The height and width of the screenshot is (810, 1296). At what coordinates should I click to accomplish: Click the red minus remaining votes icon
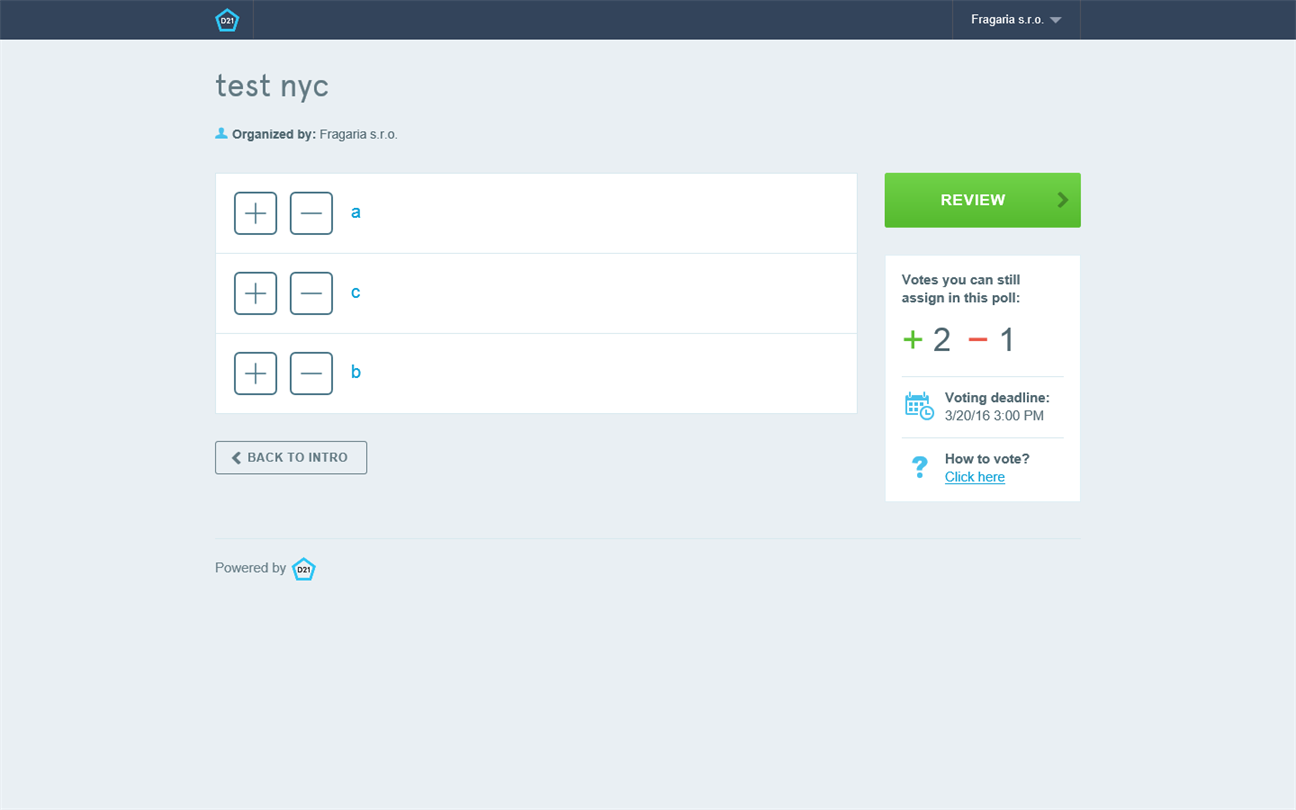click(978, 340)
